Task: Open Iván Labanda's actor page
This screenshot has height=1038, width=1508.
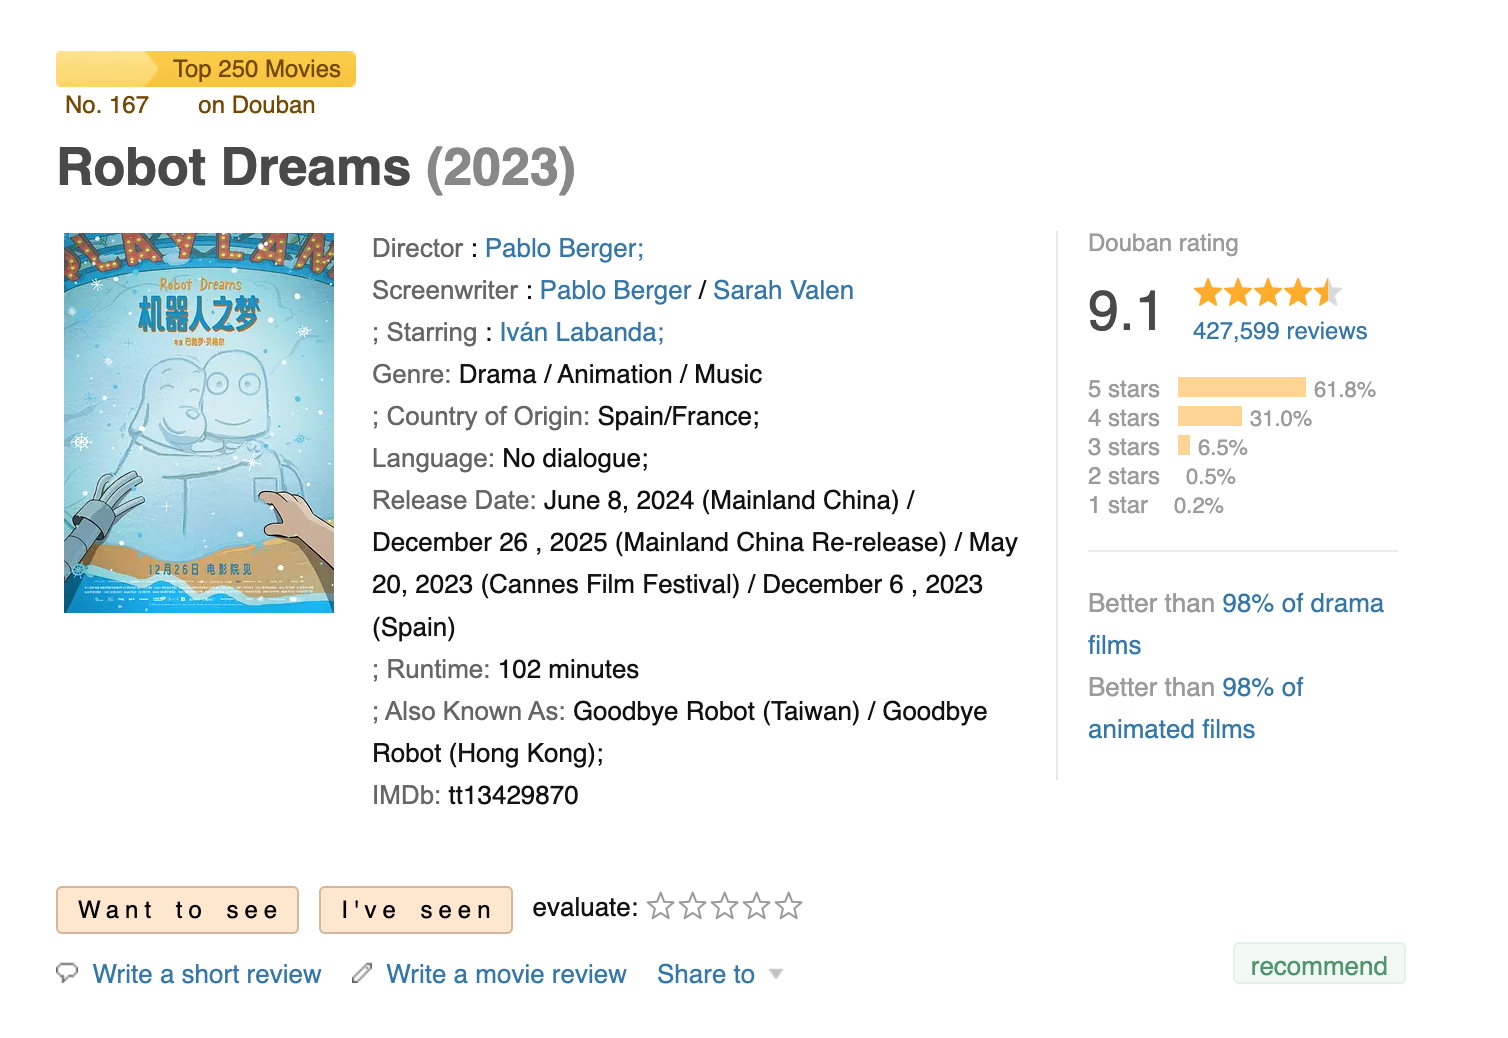Action: click(x=581, y=333)
